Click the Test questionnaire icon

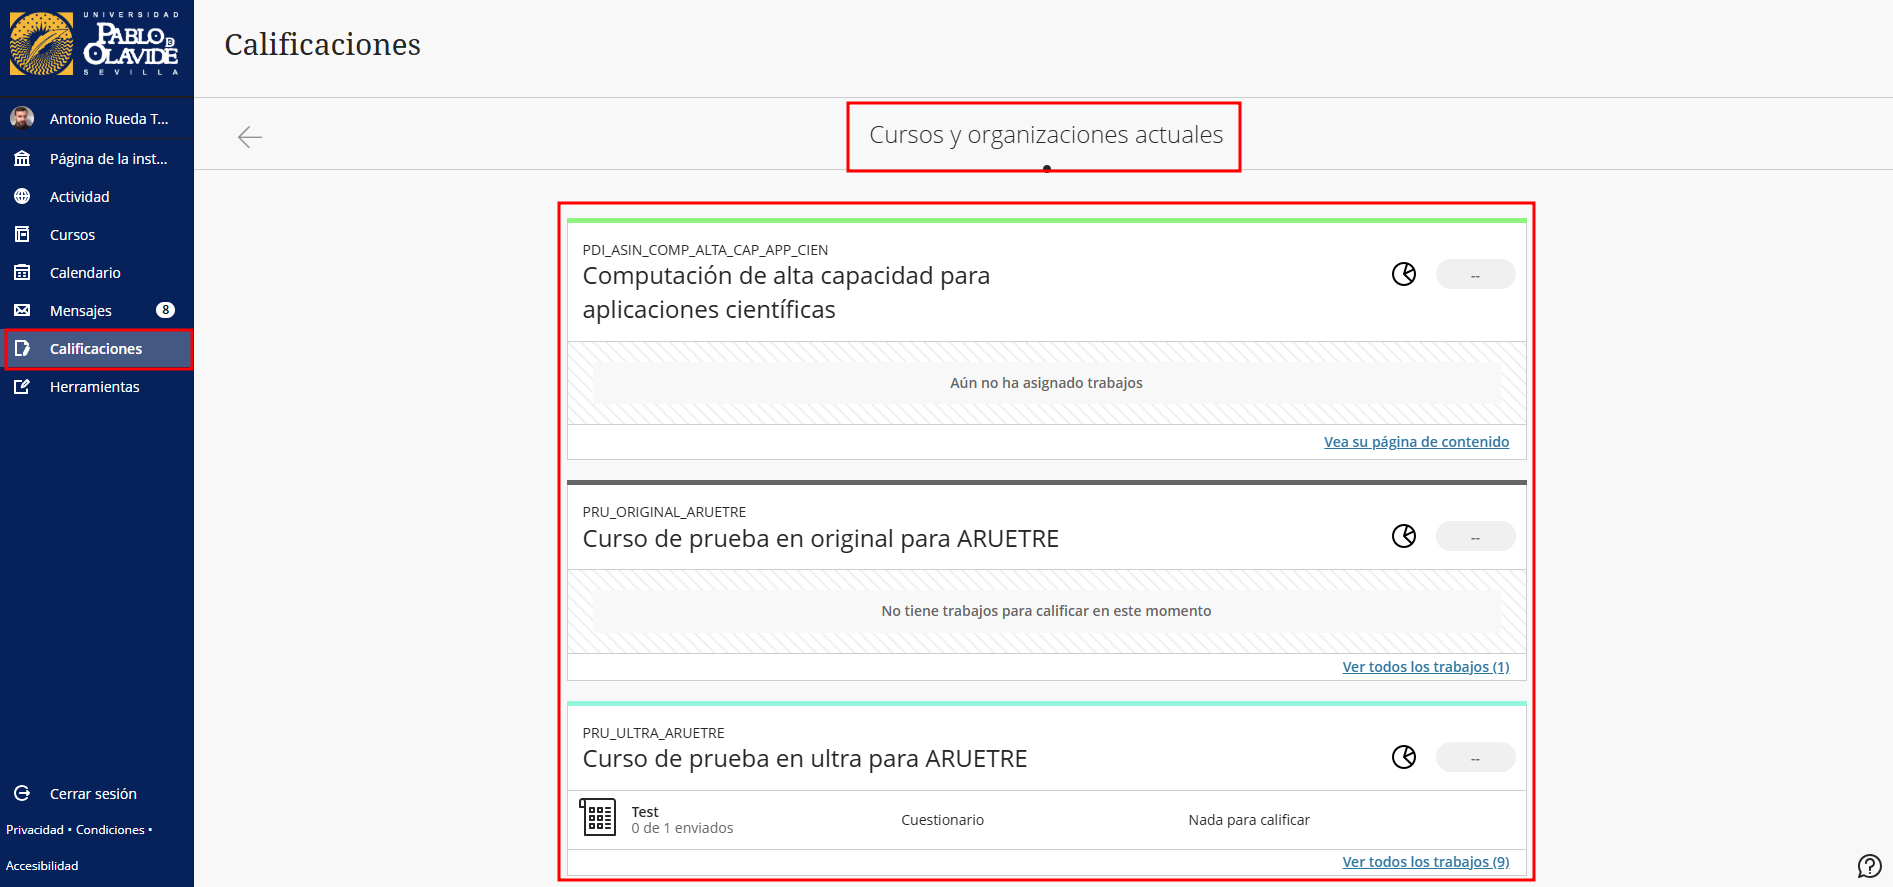pos(599,818)
